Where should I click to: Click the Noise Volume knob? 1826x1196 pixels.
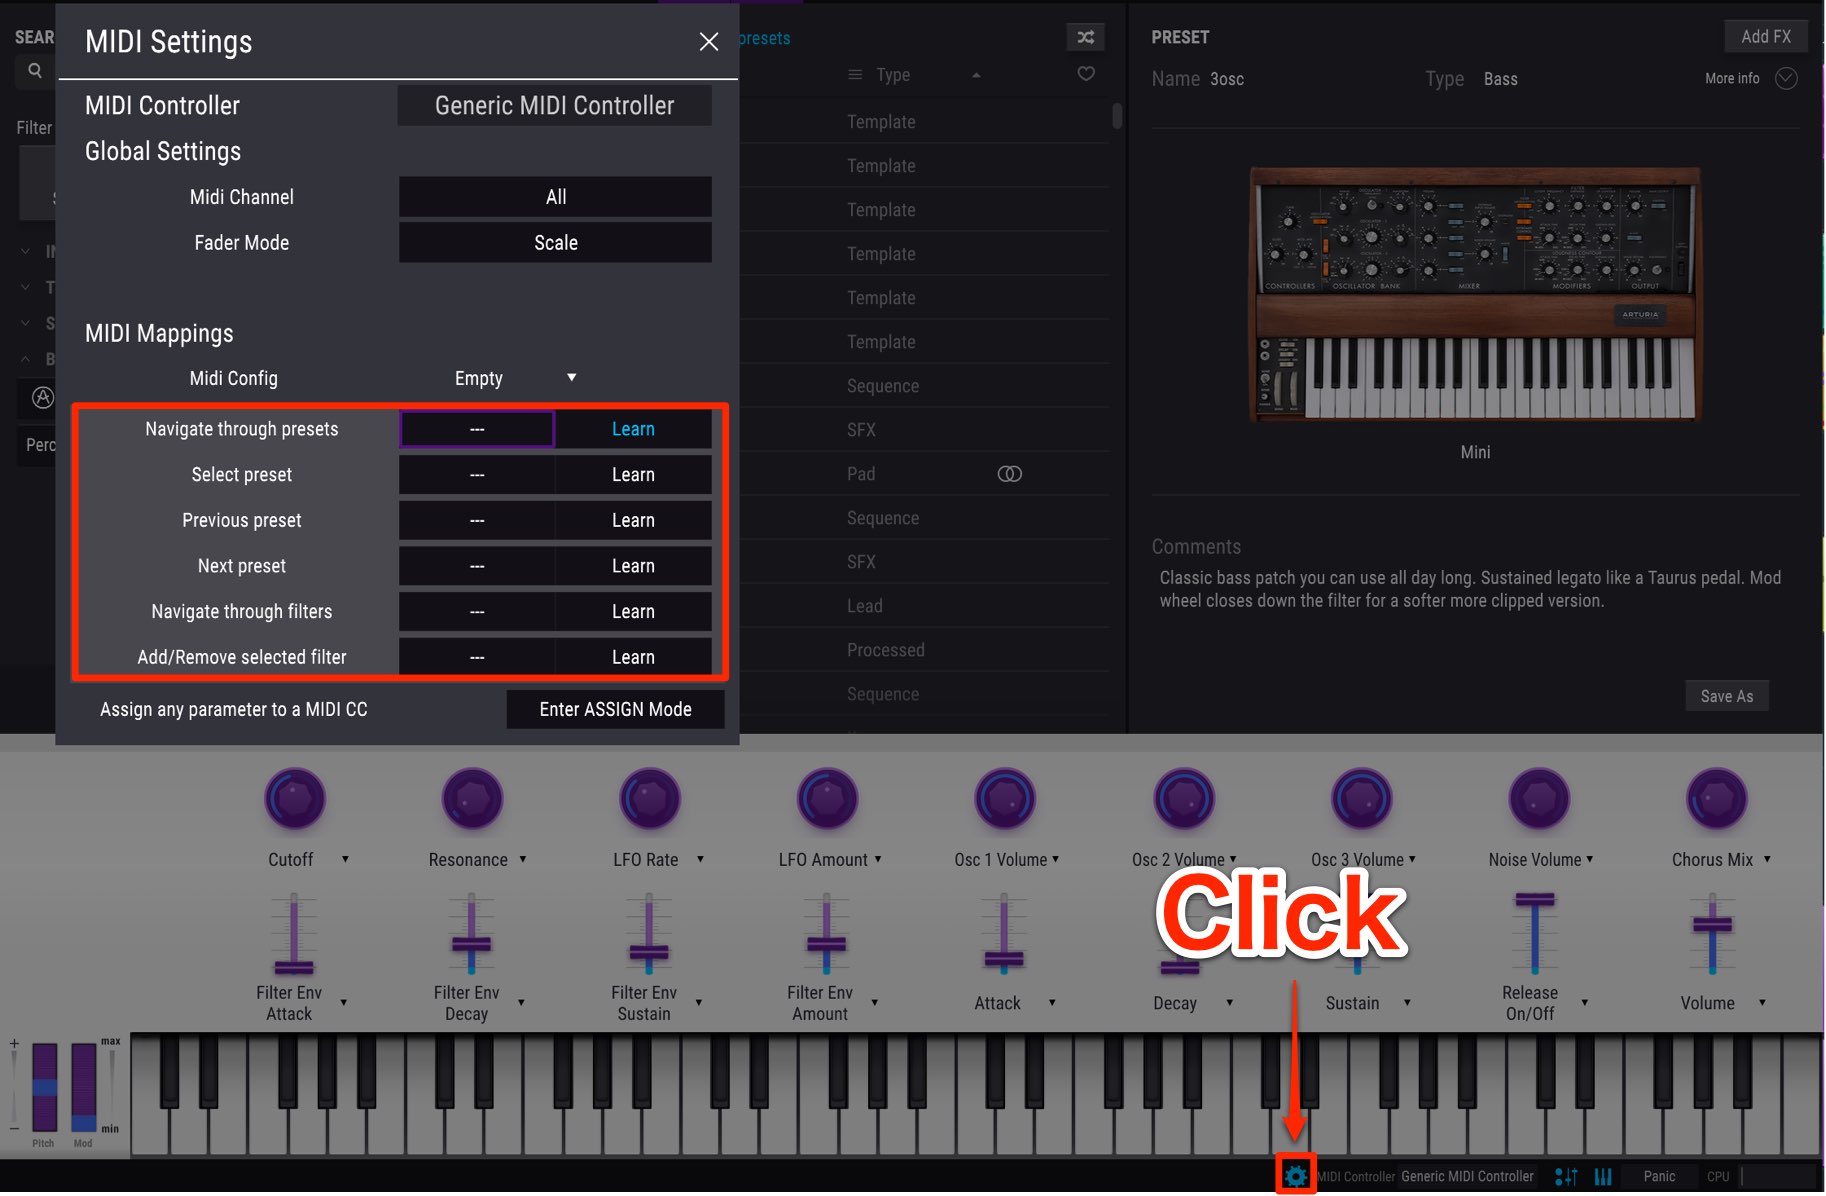click(1539, 799)
